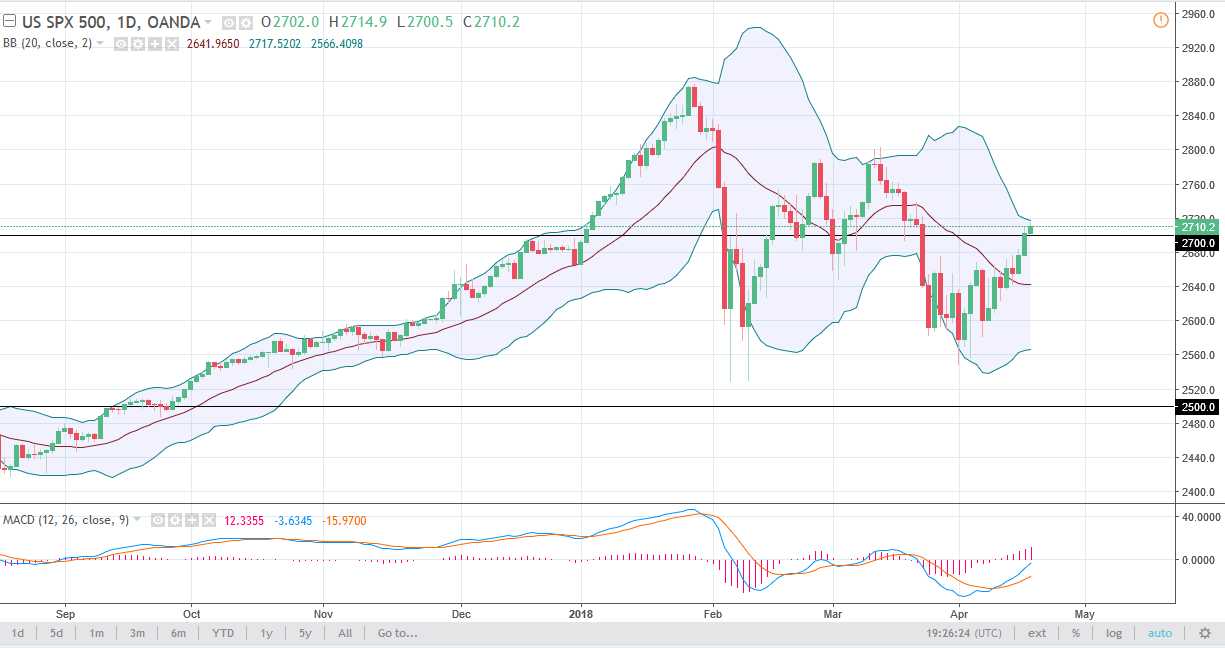
Task: Select the YTD range tab
Action: pyautogui.click(x=224, y=633)
